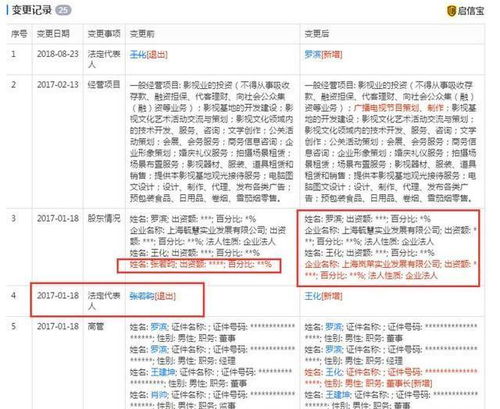Click the 变更日期 column header
Viewport: 500px width, 409px height.
point(53,34)
